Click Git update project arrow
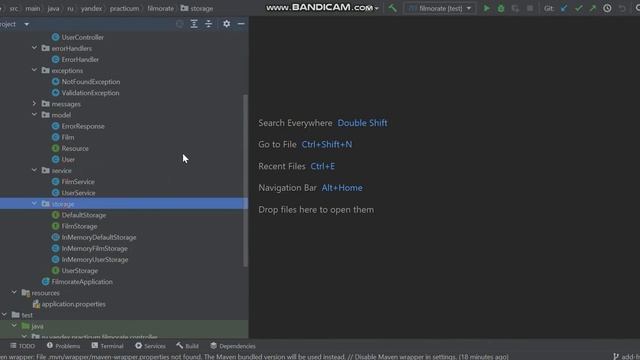 564,8
